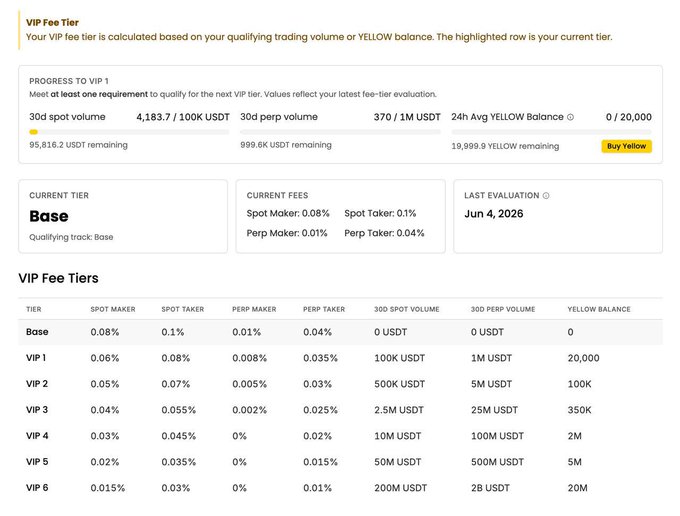
Task: Open info icon beside 24h Avg YELLOW Balance
Action: coord(570,117)
